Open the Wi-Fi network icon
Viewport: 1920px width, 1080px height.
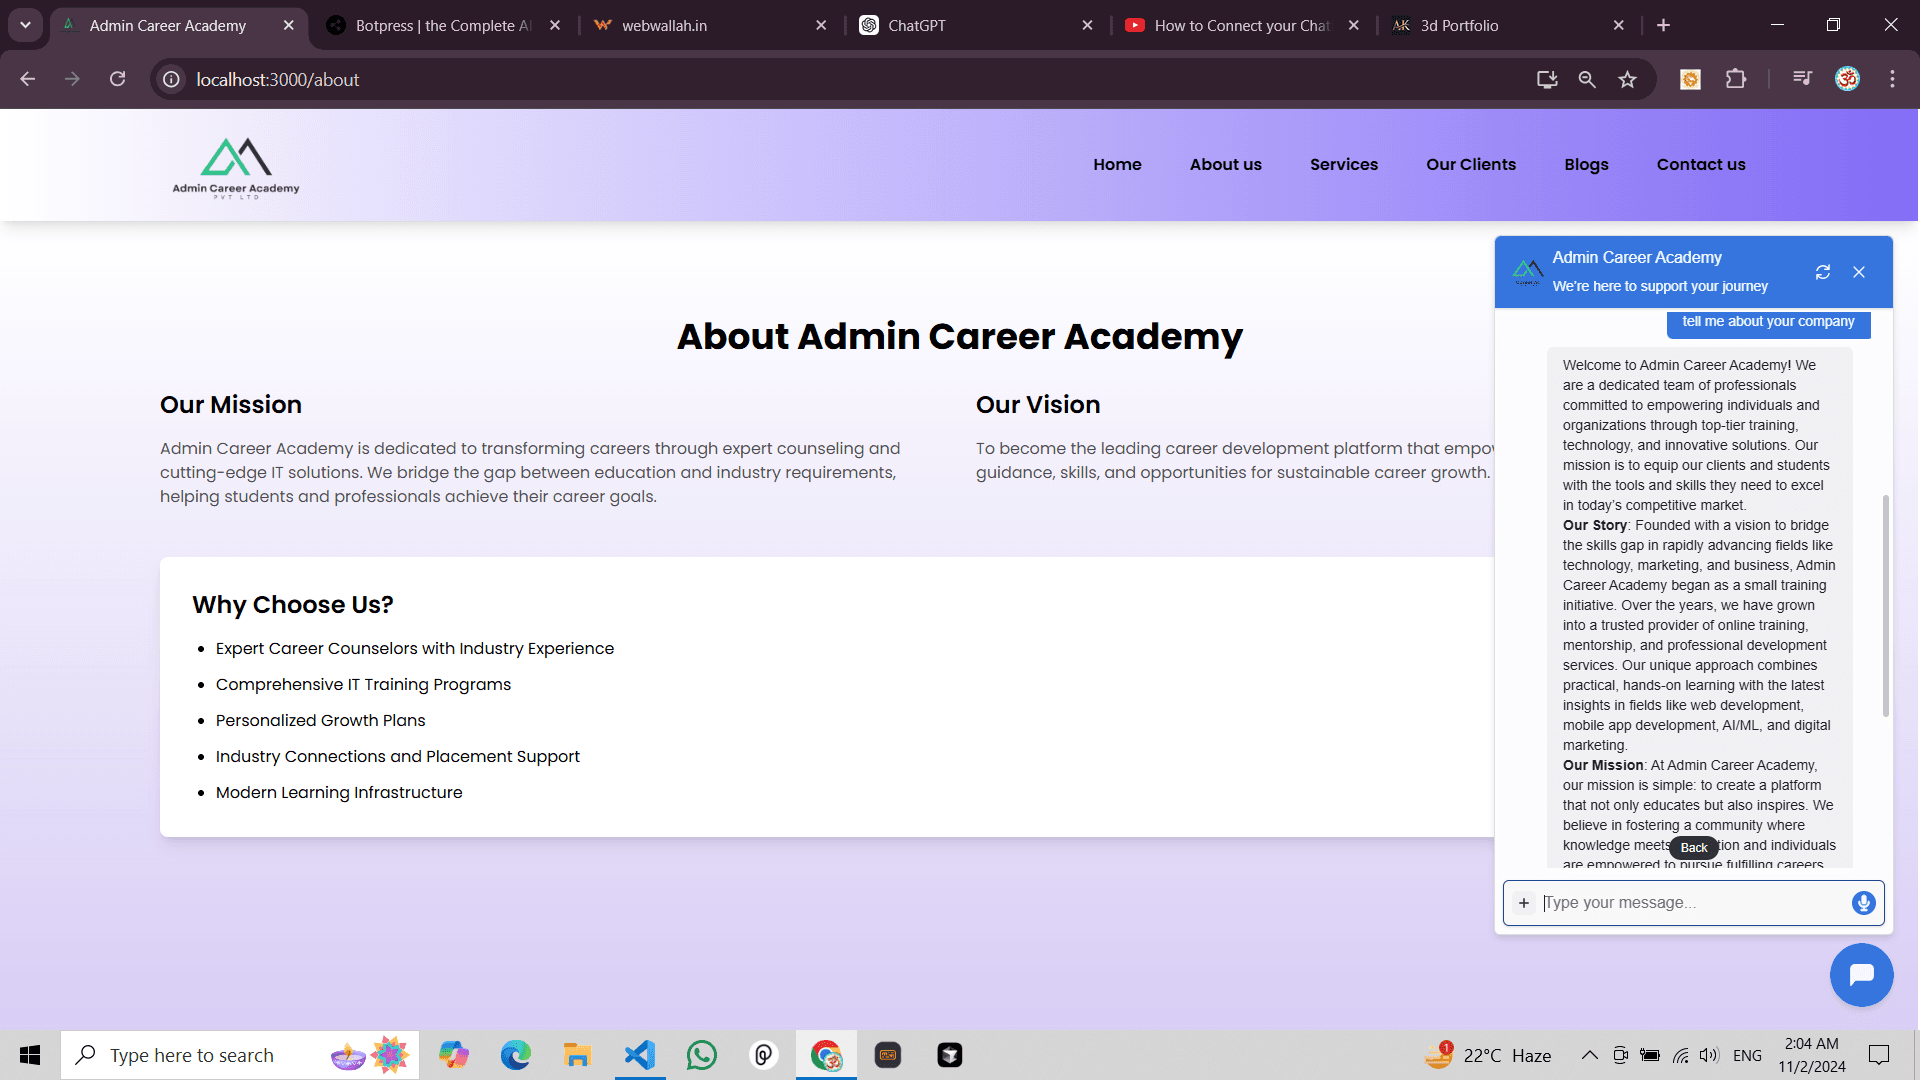(x=1680, y=1055)
